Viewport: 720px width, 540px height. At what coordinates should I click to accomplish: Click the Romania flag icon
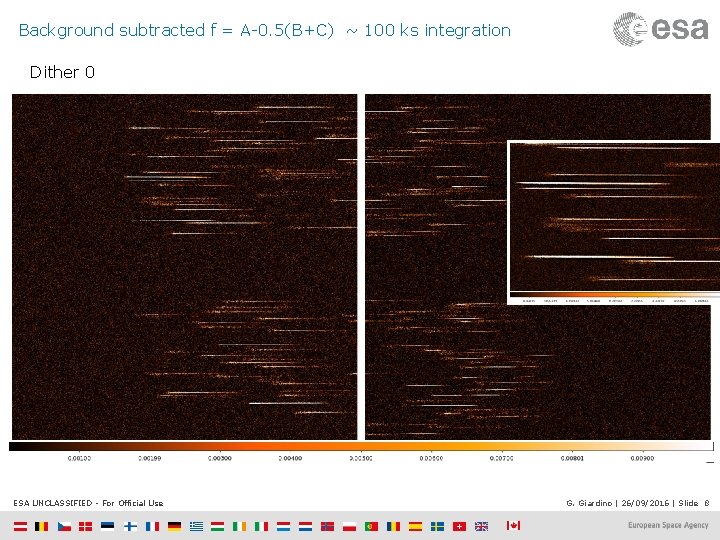click(x=394, y=526)
